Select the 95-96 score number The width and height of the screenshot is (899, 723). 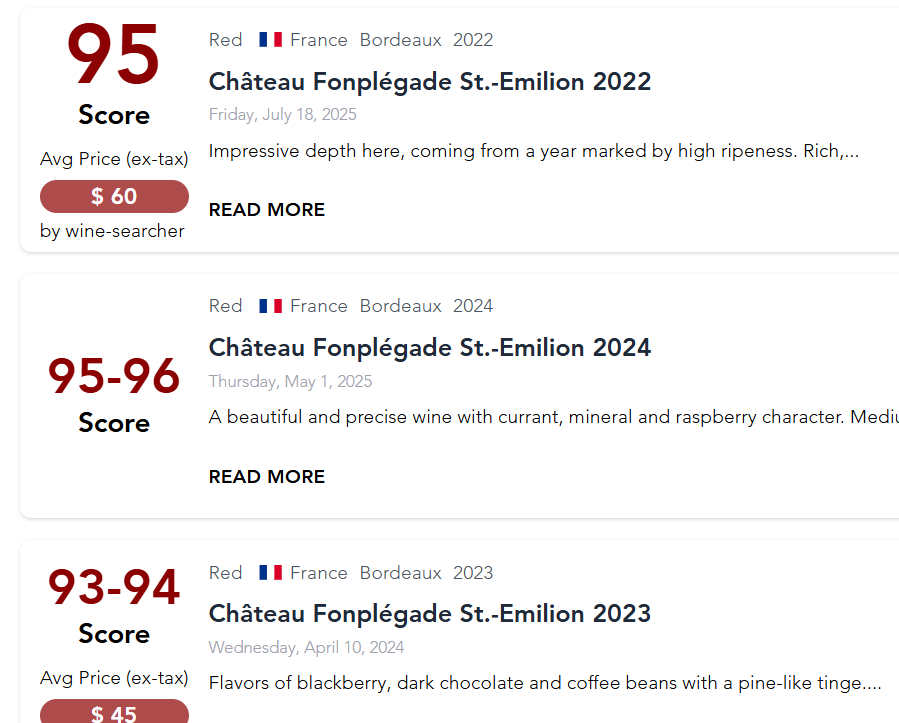tap(114, 377)
